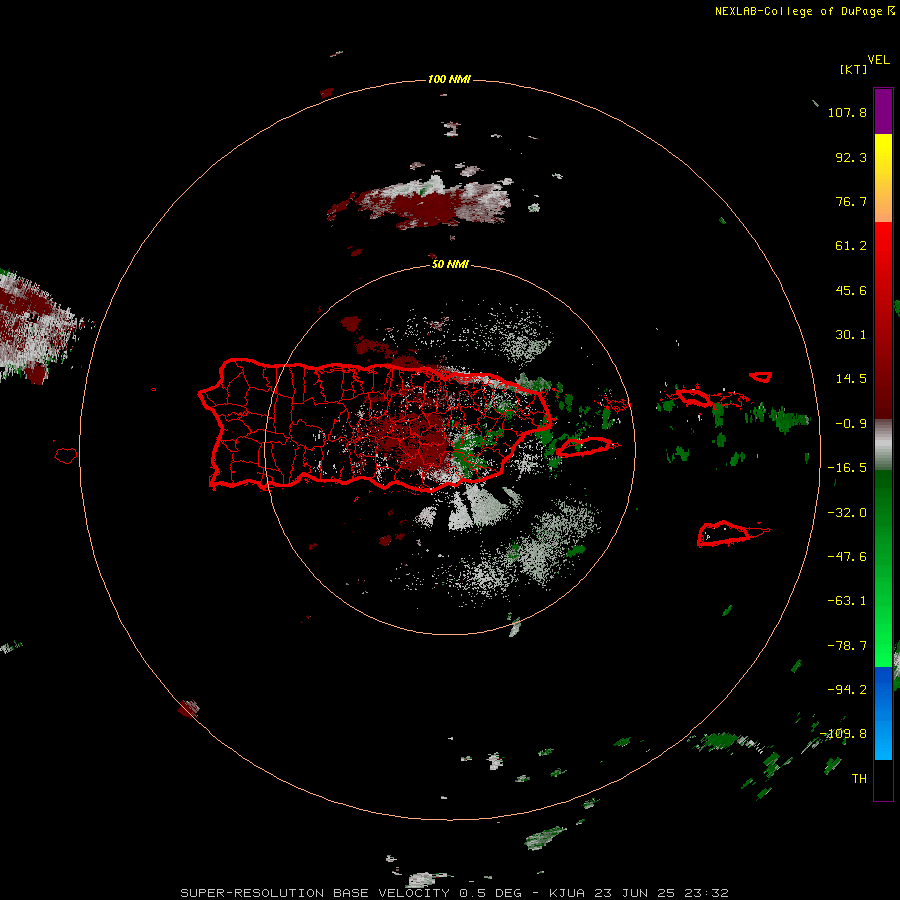This screenshot has height=900, width=900.
Task: Click the large velocity echo north of Puerto Rico
Action: tap(422, 202)
